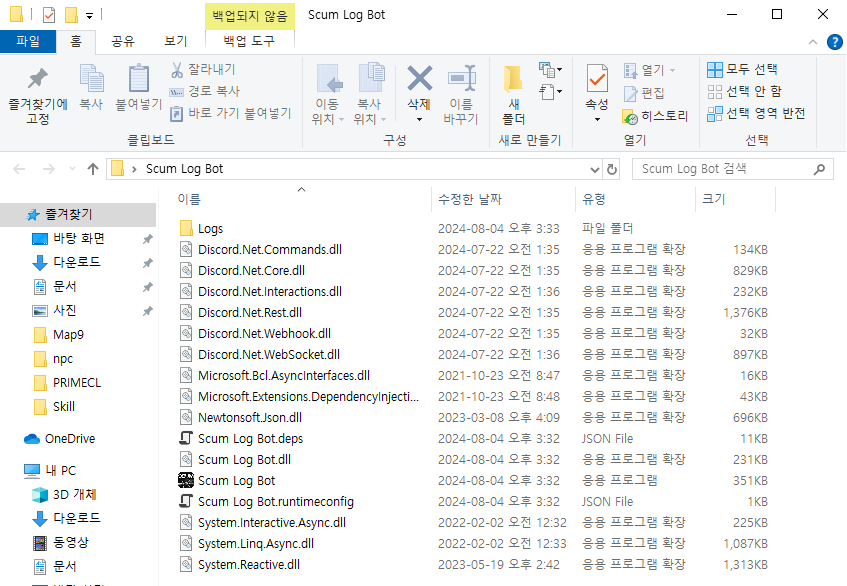Open the recent locations dropdown arrow
Viewport: 847px width, 586px height.
(72, 169)
